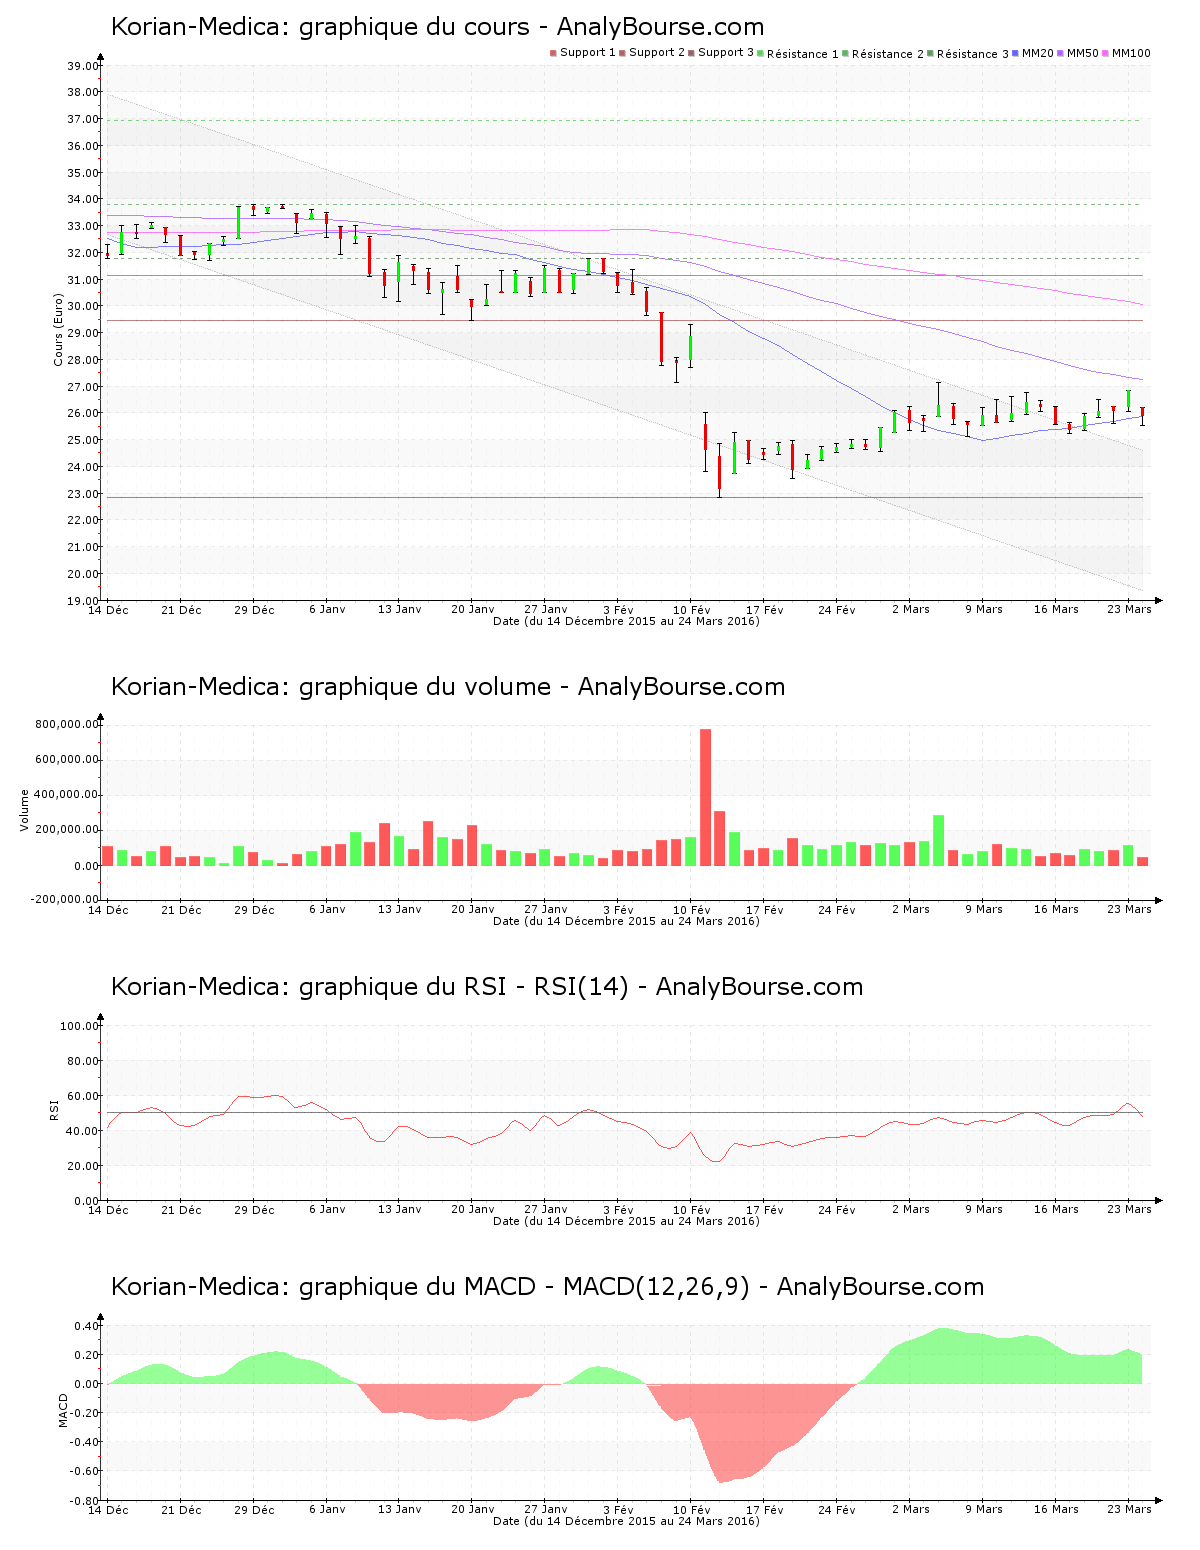Click '14 Déc' on the price chart axis

point(108,610)
